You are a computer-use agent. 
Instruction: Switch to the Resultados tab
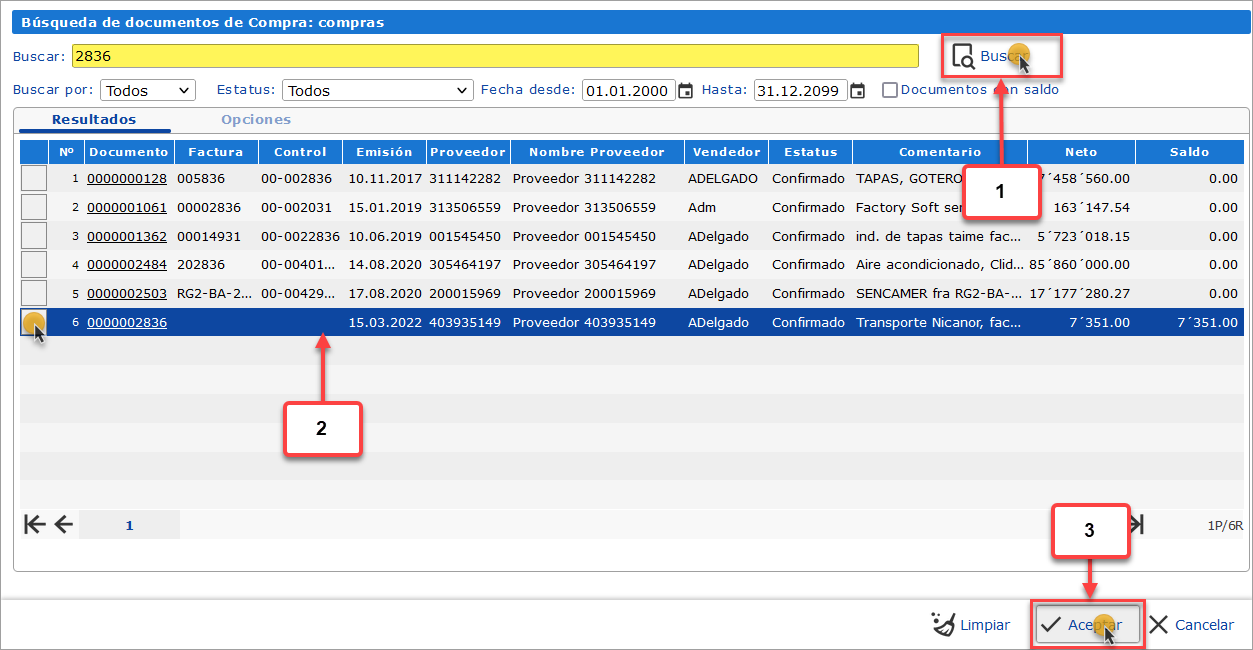94,120
